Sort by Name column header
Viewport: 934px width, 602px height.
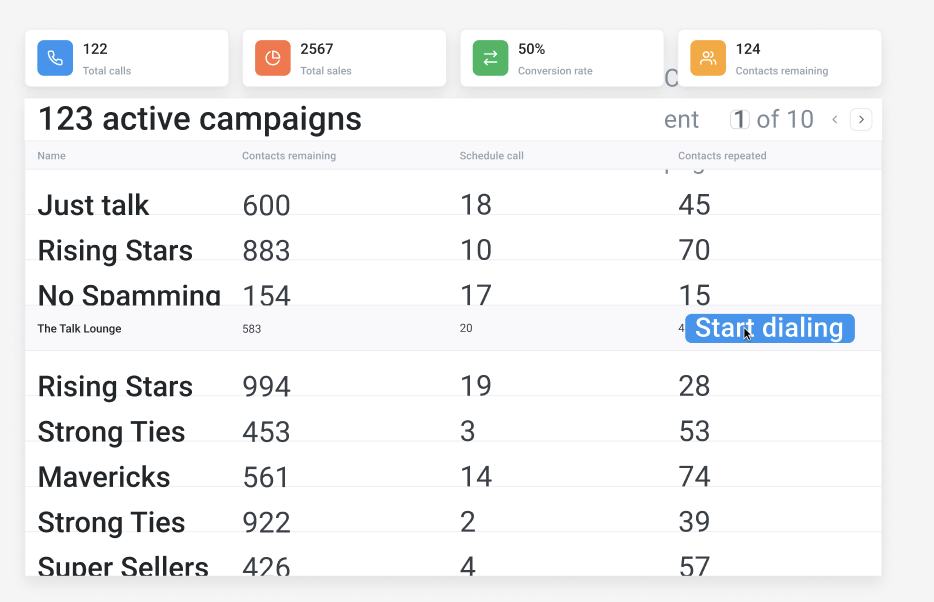tap(51, 156)
